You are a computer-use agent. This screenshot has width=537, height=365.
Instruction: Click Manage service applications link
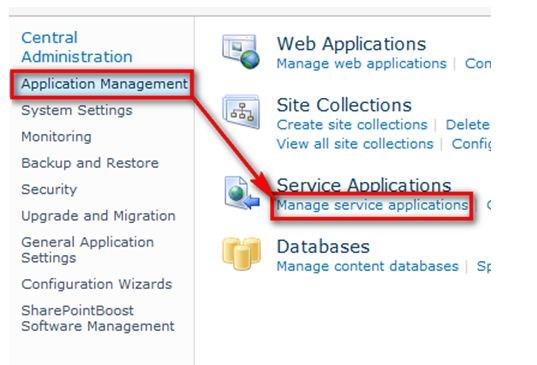[372, 205]
